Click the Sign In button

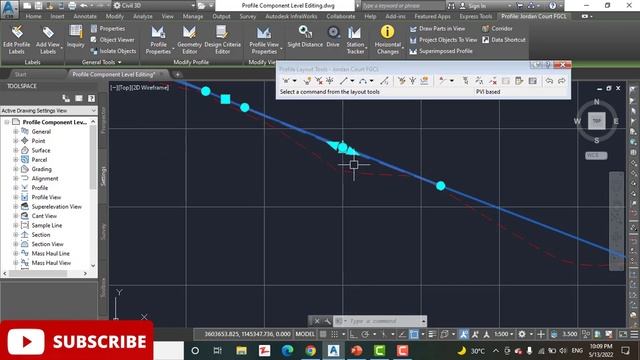(477, 6)
